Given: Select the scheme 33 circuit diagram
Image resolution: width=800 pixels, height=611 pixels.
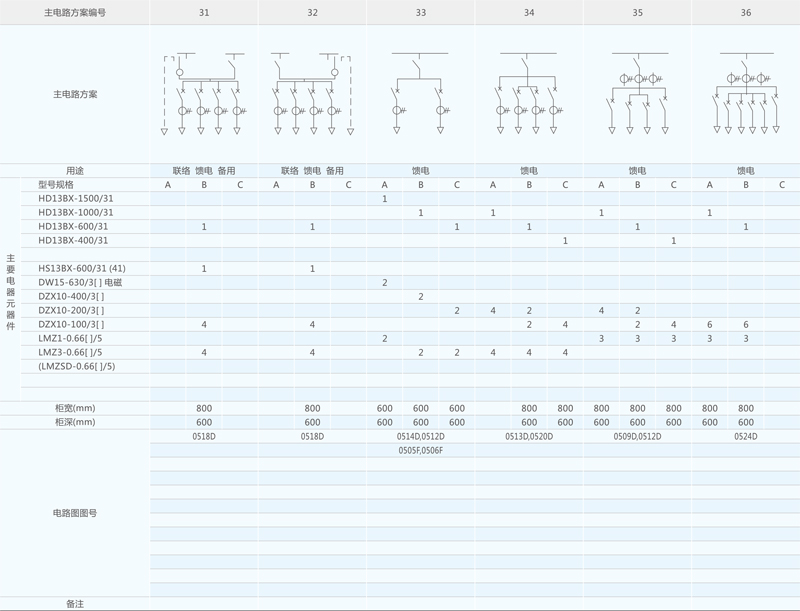Looking at the screenshot, I should pos(420,93).
